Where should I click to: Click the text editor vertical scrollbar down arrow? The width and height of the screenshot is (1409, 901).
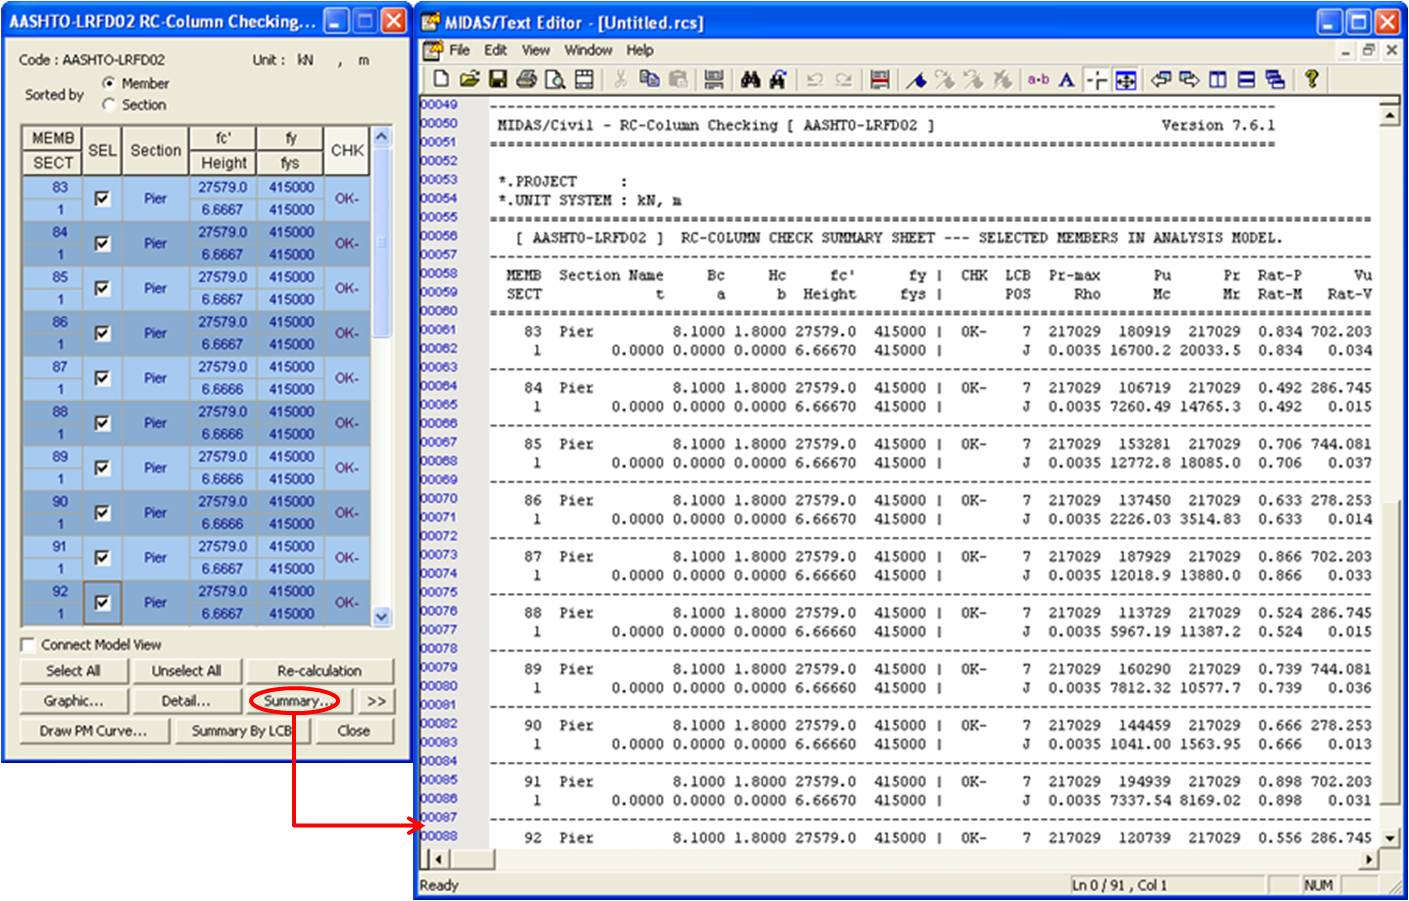(1389, 838)
